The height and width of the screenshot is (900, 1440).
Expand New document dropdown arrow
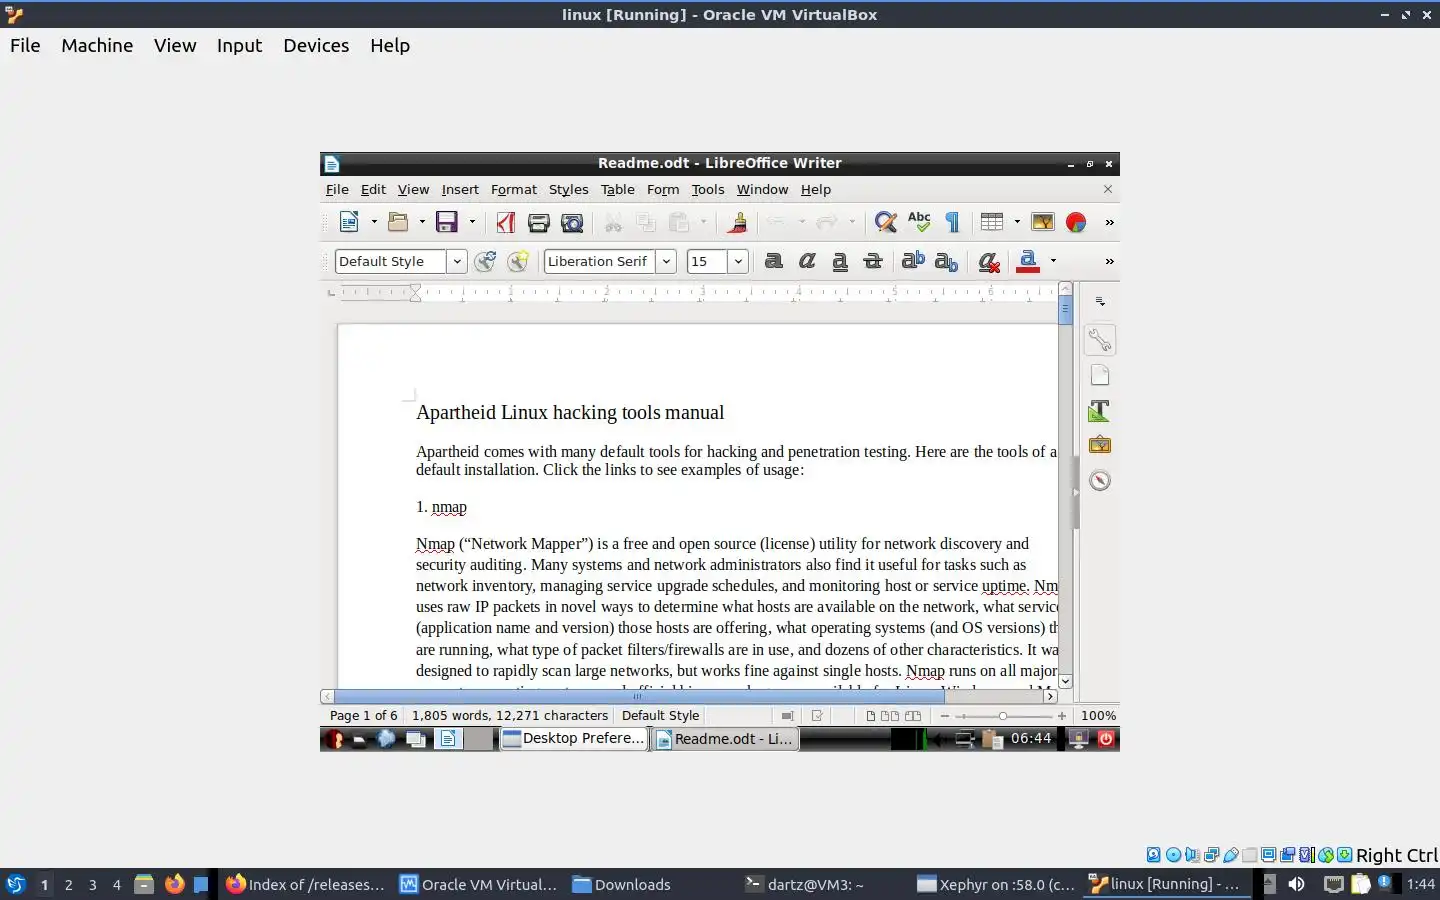(x=374, y=222)
